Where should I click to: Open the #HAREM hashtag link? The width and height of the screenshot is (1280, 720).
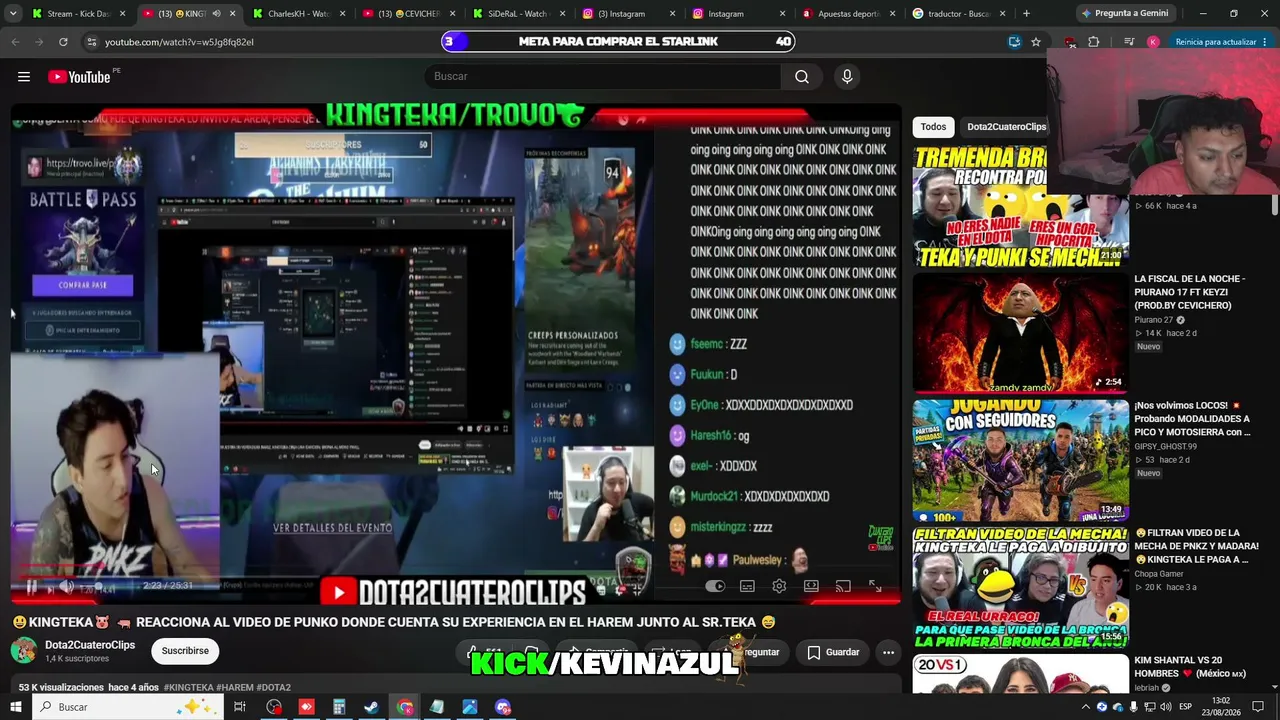[235, 688]
